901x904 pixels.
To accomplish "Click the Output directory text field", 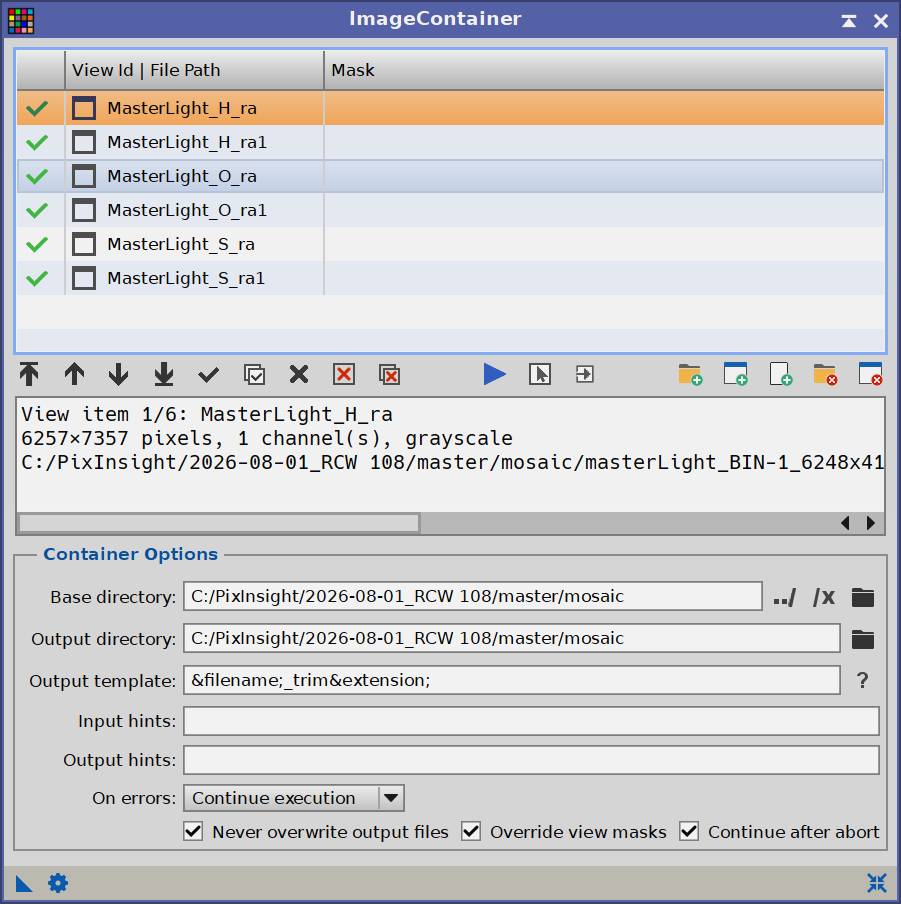I will coord(511,638).
